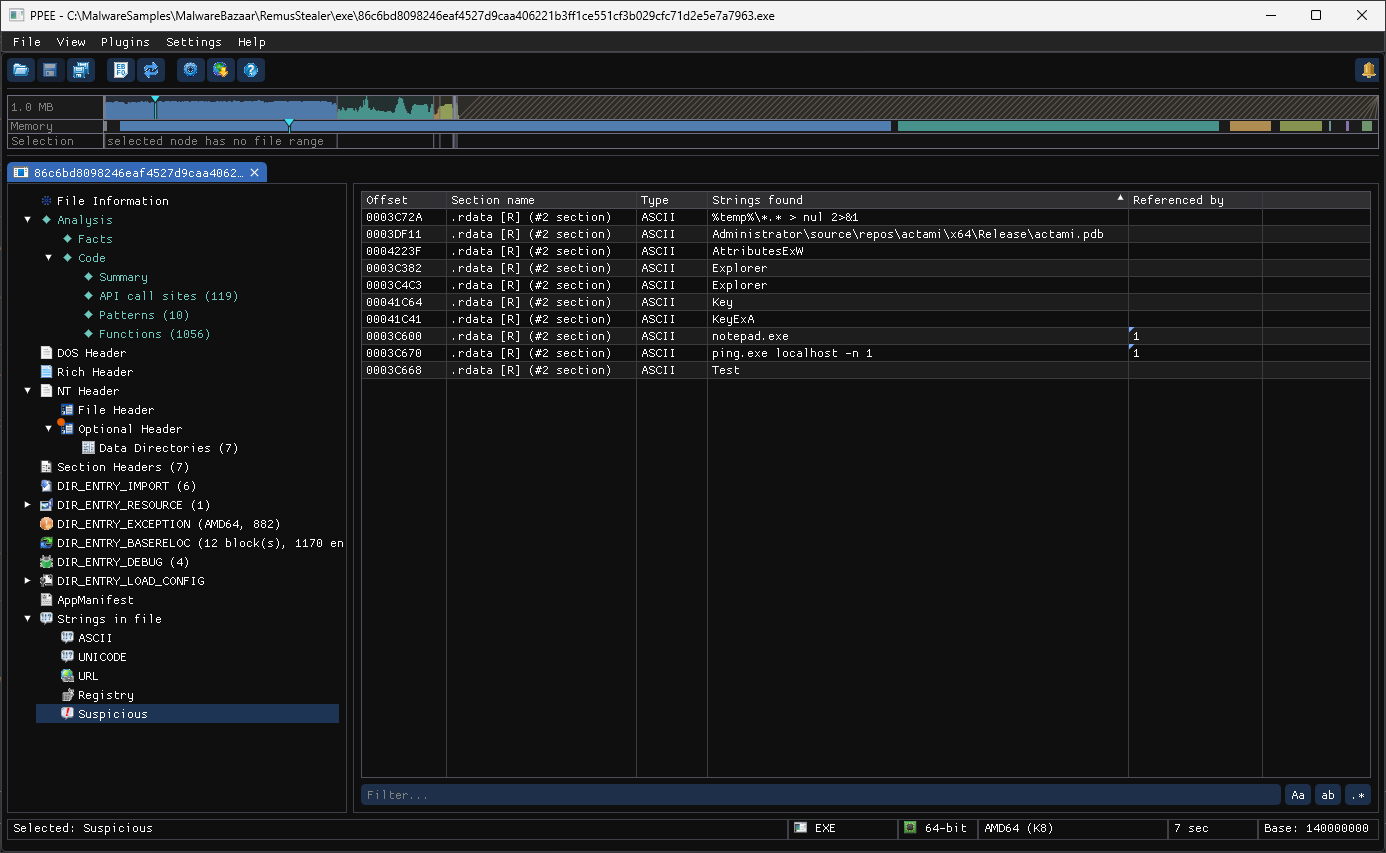This screenshot has width=1386, height=853.
Task: Select the notepad.exe string row
Action: coord(865,336)
